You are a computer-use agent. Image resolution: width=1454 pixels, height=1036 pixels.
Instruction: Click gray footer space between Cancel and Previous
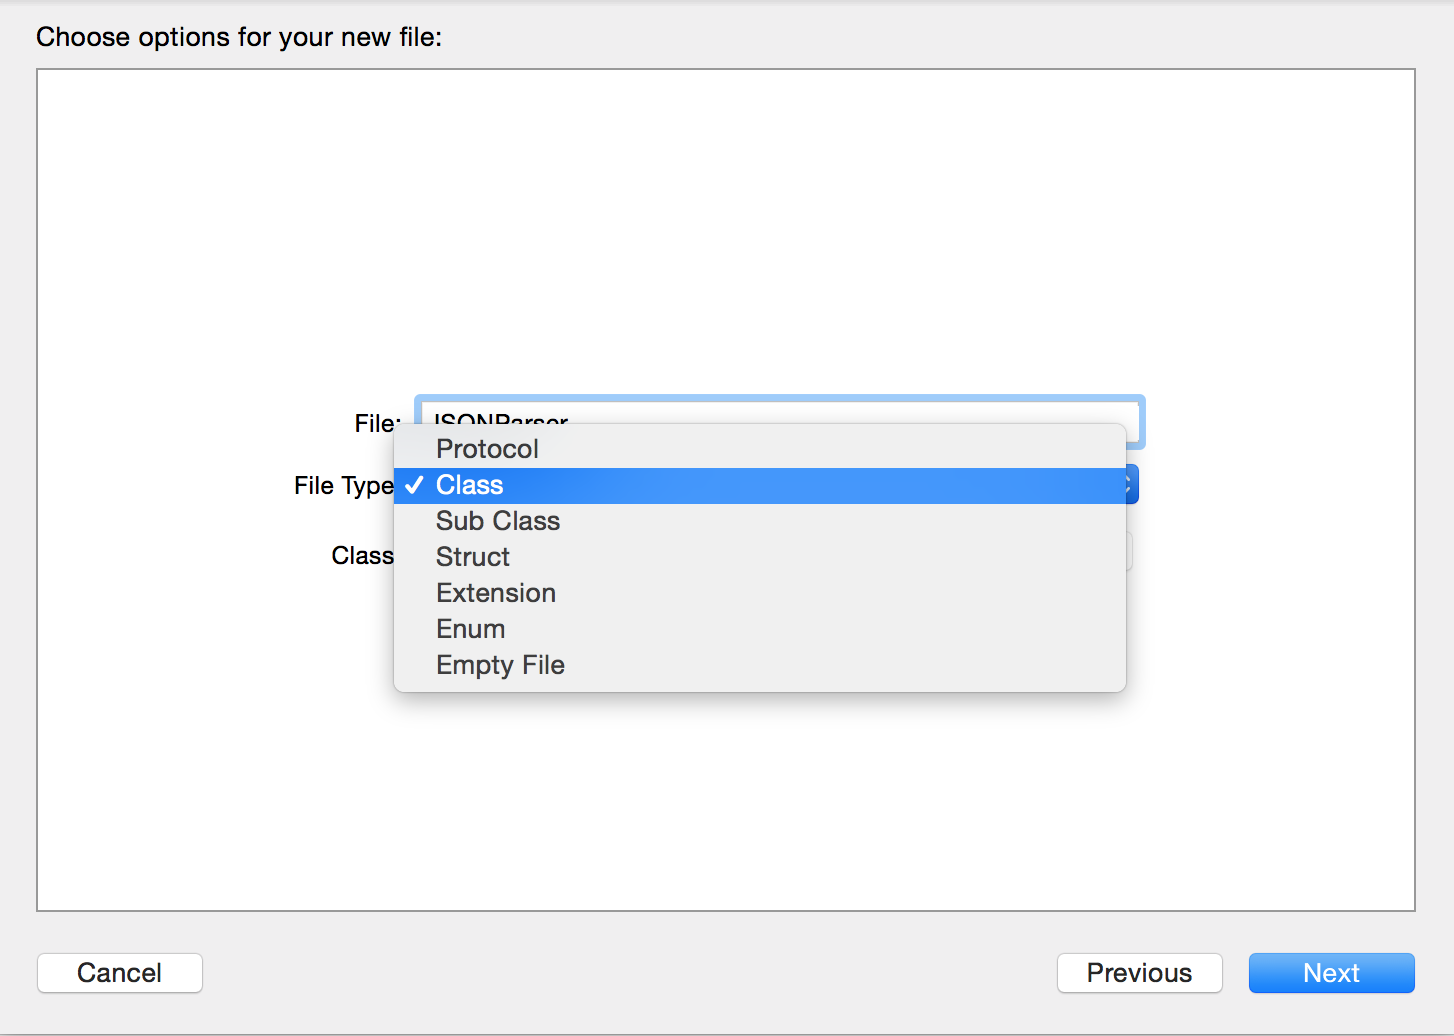point(630,973)
